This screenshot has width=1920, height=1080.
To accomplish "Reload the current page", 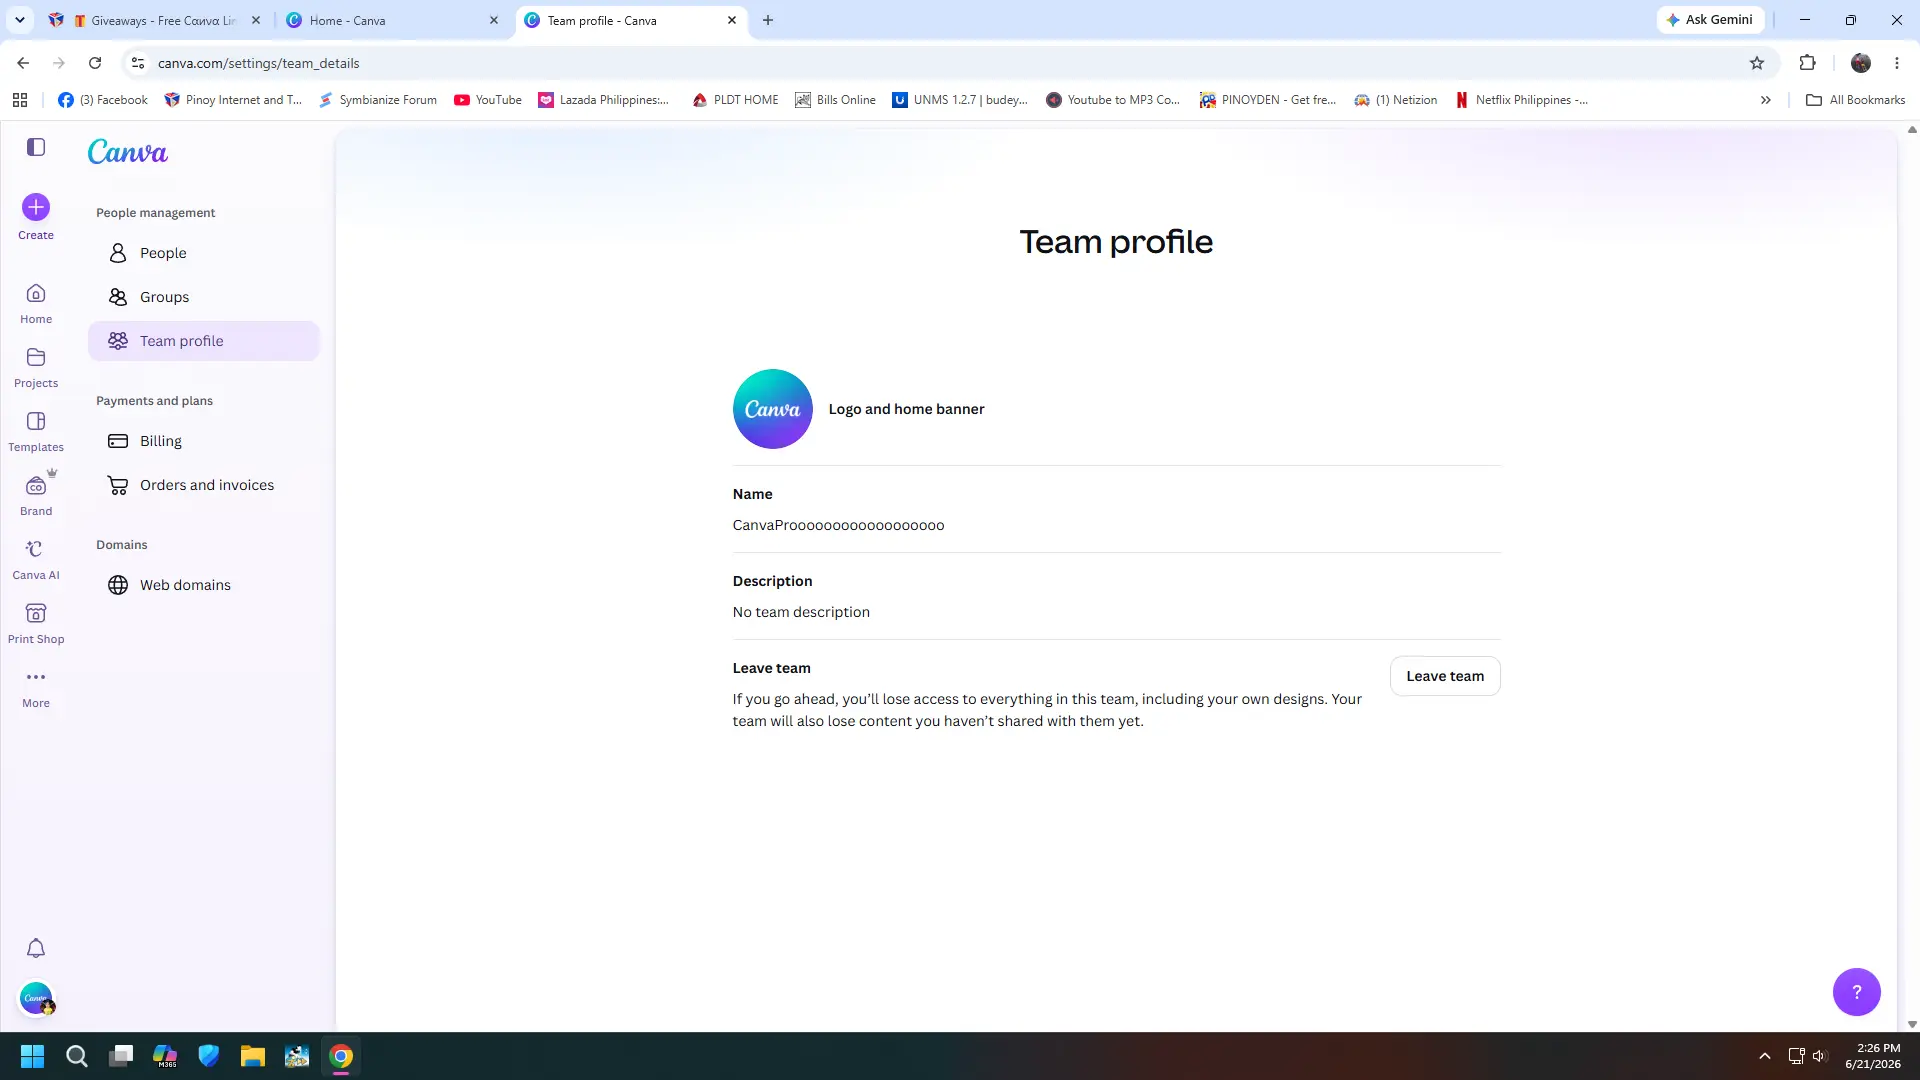I will point(95,63).
